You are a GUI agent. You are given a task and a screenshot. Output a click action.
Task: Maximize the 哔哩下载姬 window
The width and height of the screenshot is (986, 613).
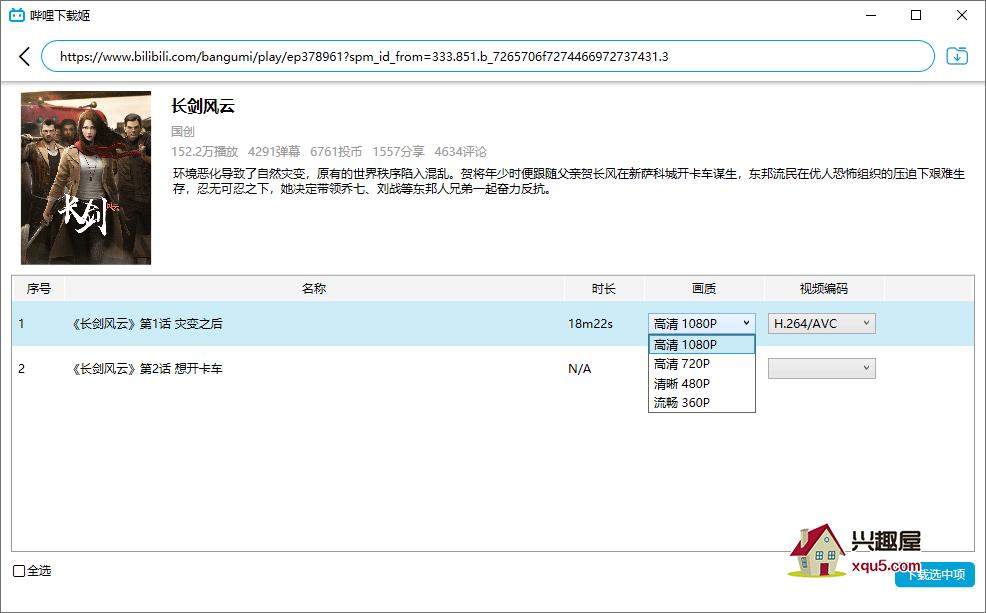(x=916, y=15)
